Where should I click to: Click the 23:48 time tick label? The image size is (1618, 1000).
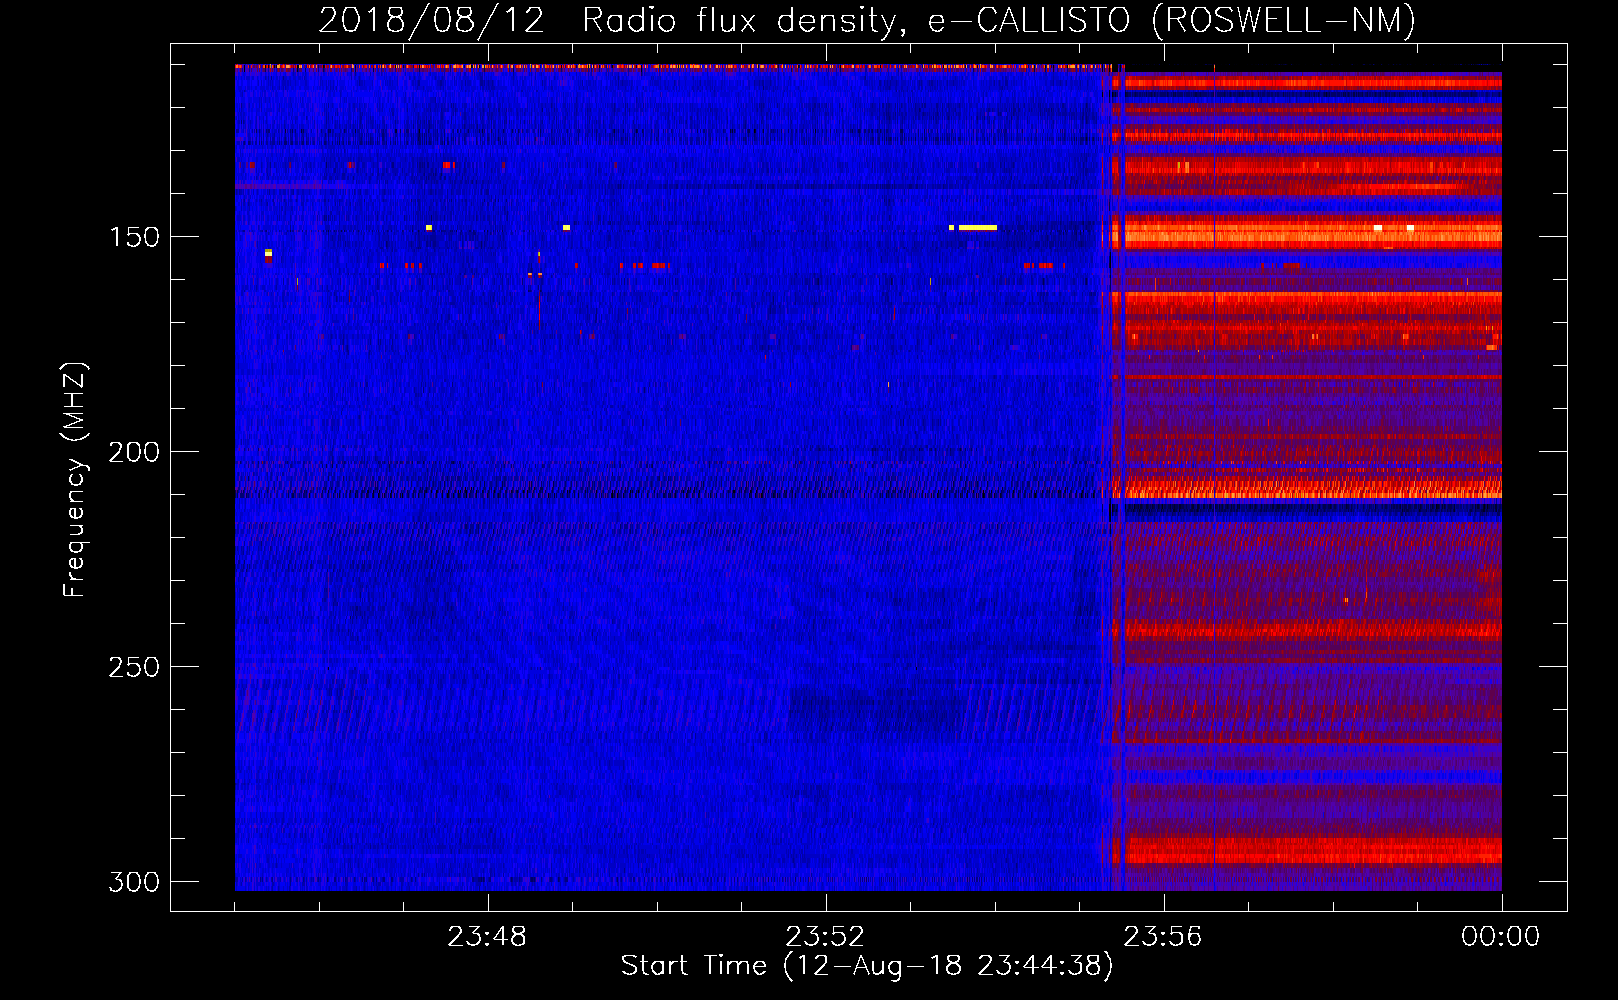[487, 937]
